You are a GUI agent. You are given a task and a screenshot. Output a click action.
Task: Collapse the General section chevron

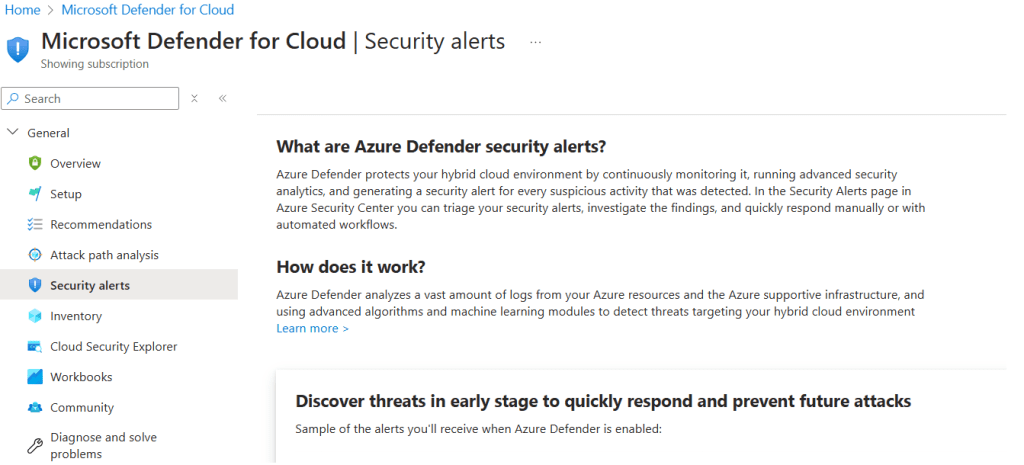(x=13, y=133)
